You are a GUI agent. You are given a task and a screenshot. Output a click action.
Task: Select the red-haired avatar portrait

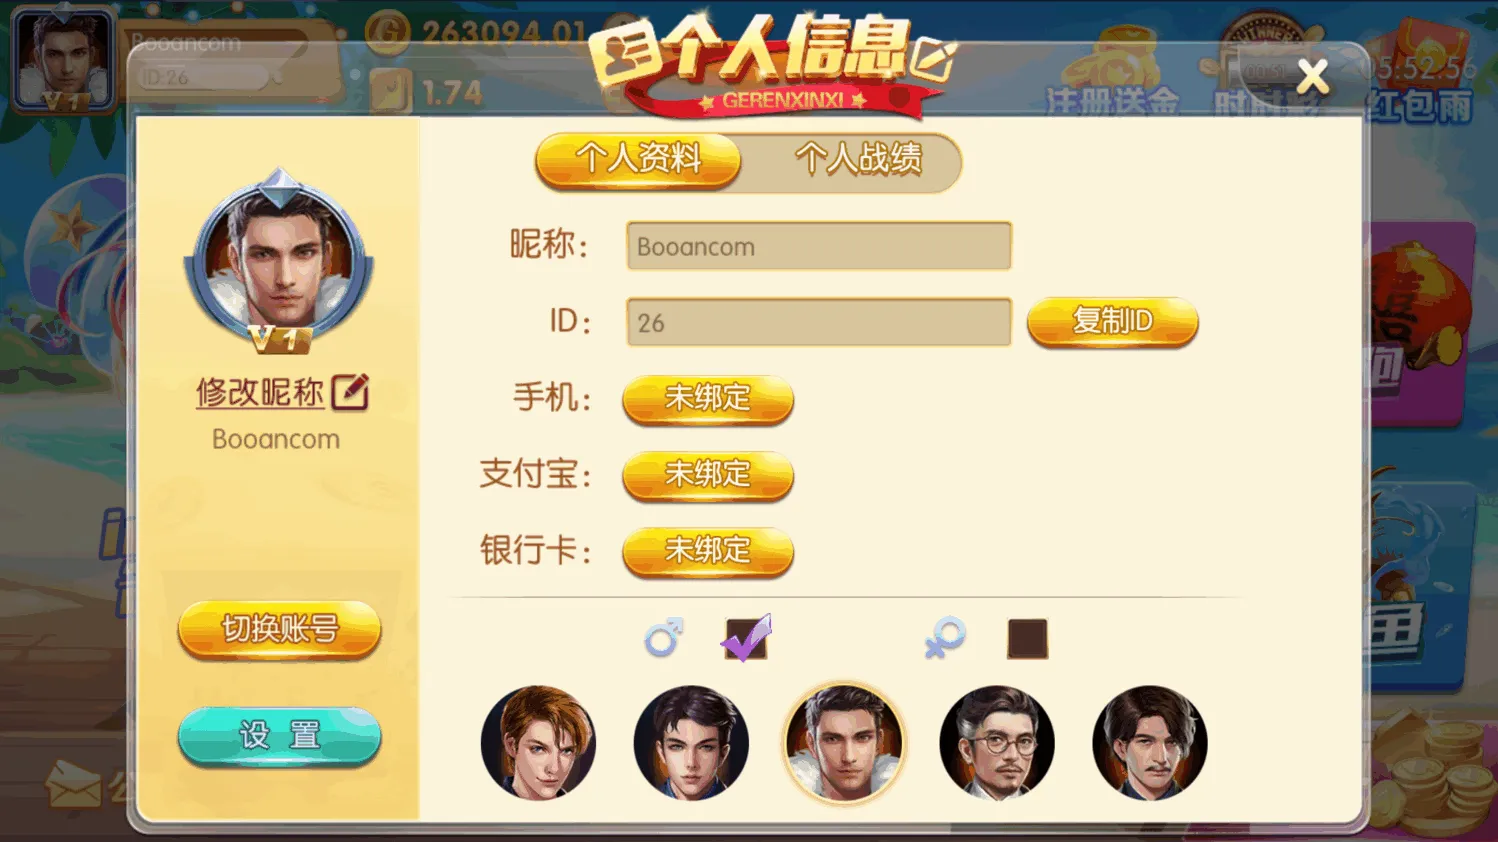538,743
